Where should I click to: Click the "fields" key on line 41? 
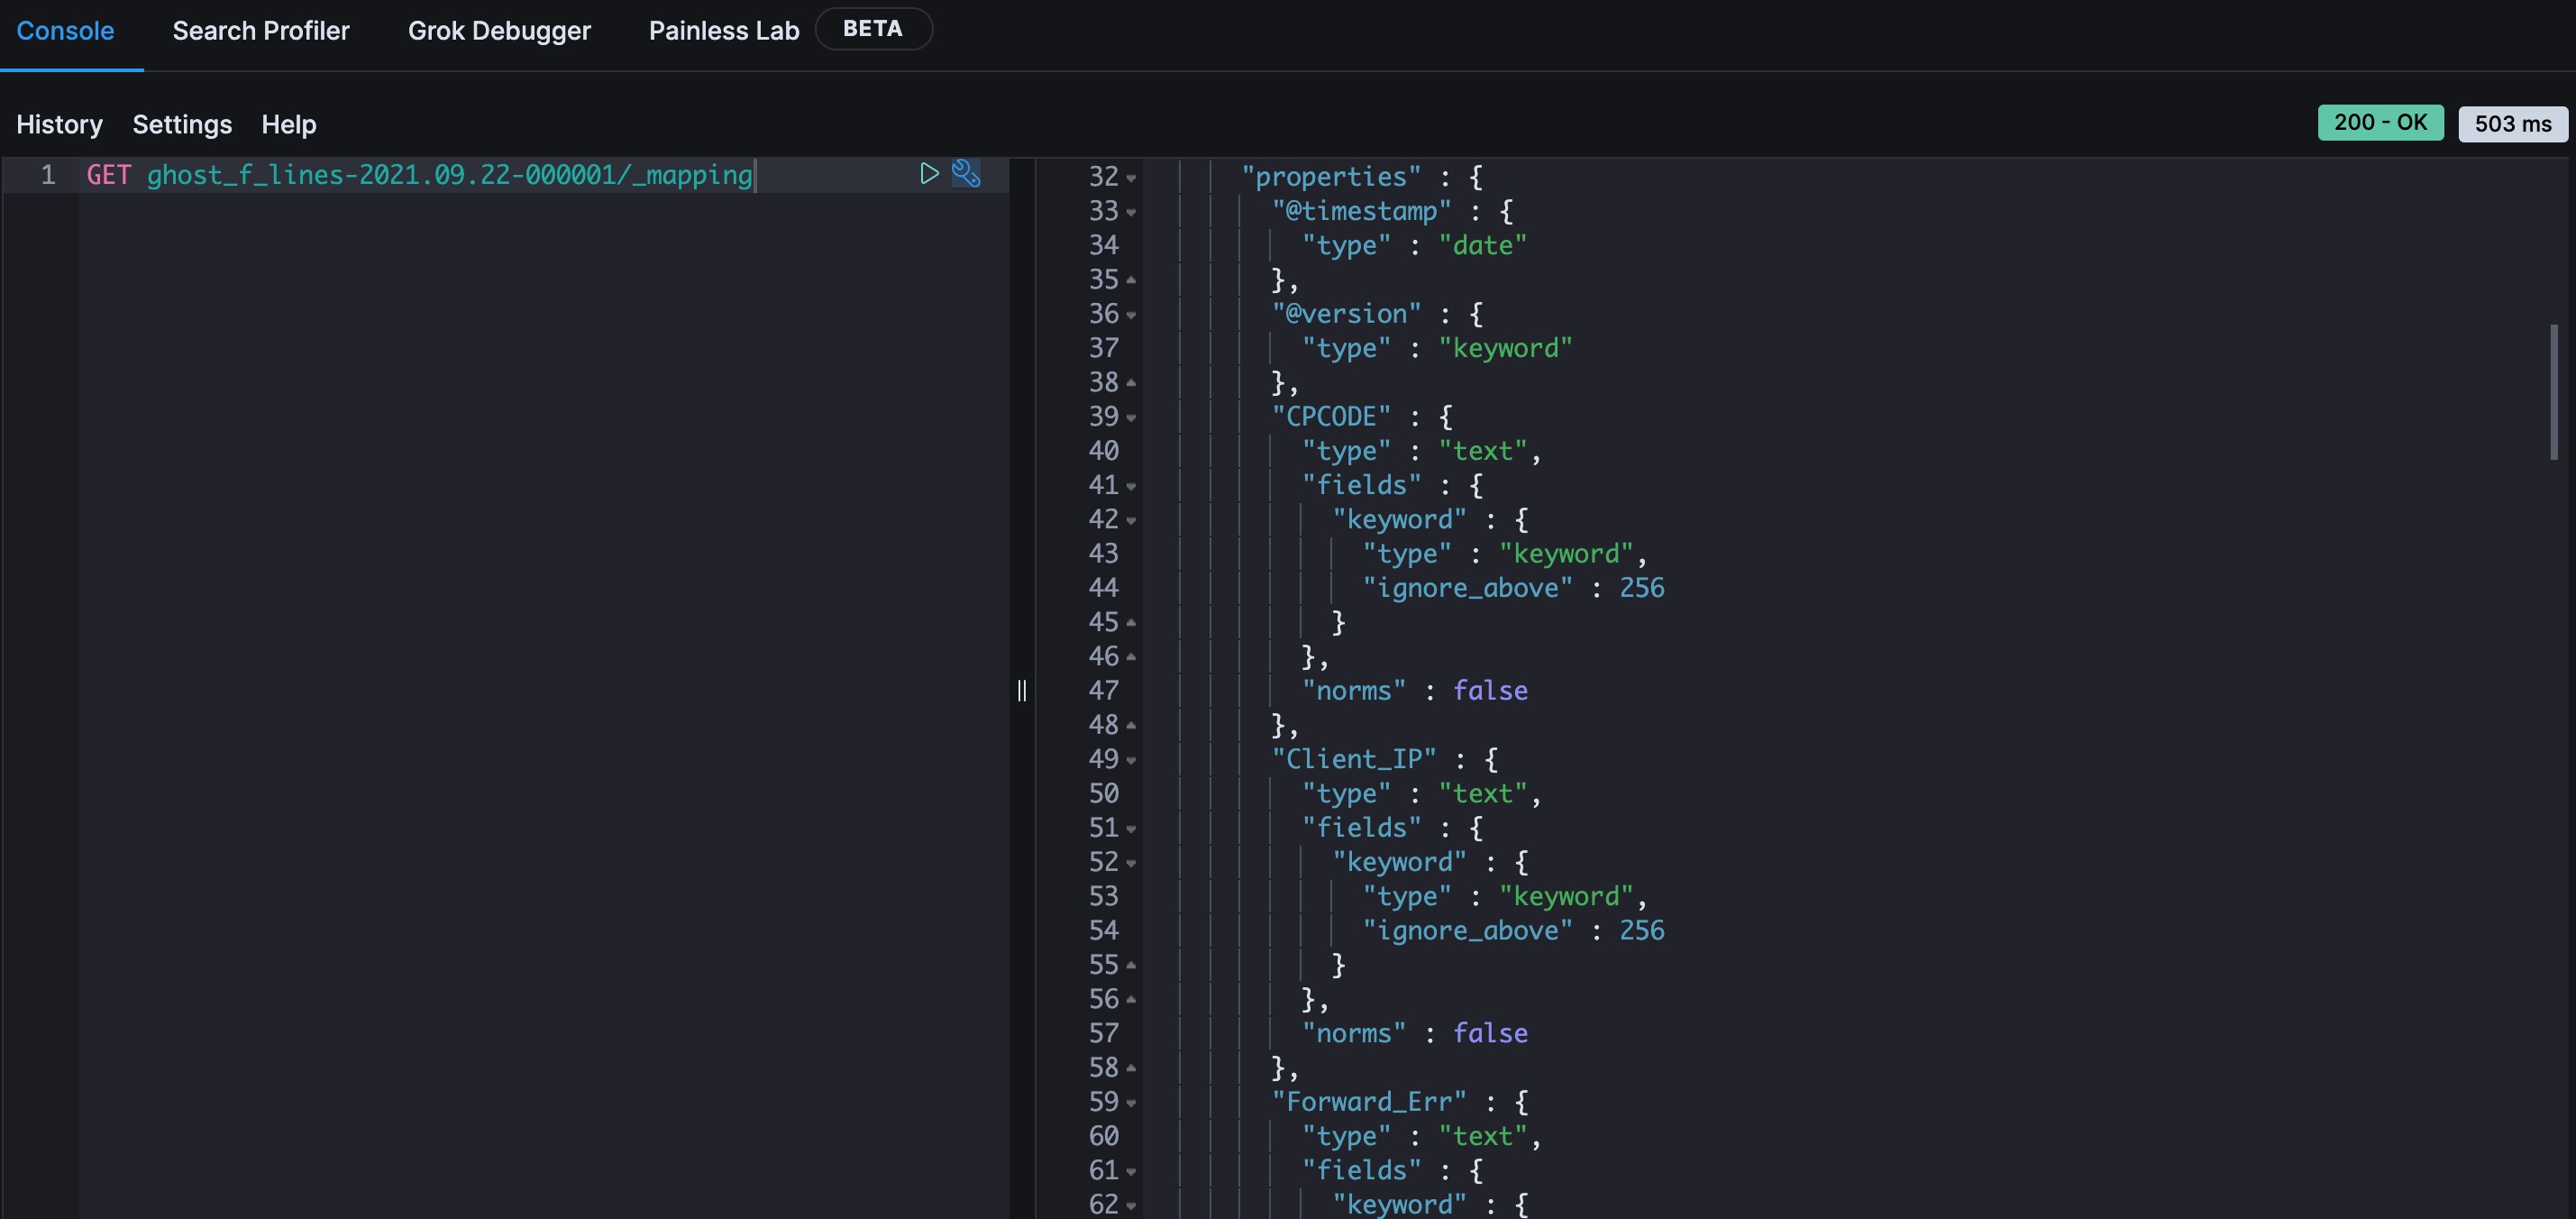coord(1361,485)
